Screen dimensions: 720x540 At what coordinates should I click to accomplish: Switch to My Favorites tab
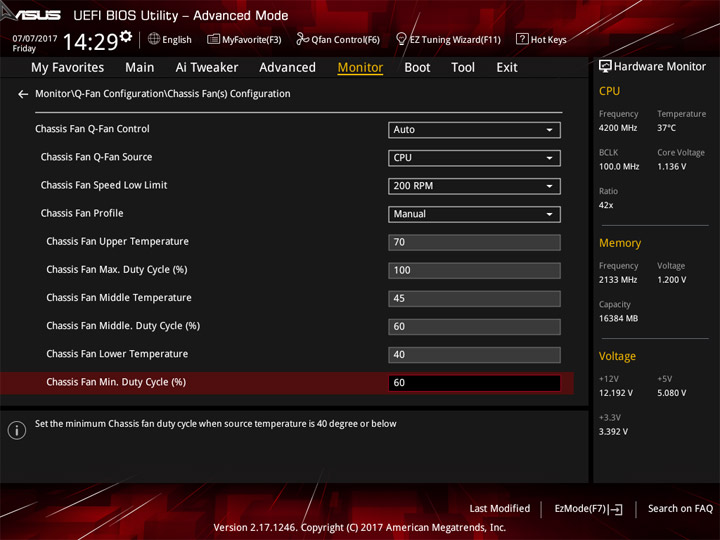tap(68, 68)
